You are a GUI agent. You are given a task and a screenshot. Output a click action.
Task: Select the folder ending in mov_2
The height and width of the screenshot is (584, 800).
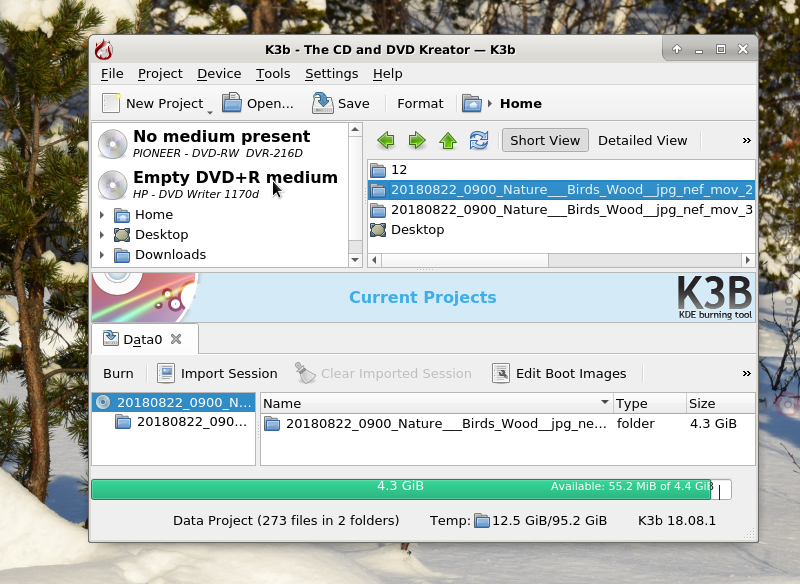click(x=561, y=190)
